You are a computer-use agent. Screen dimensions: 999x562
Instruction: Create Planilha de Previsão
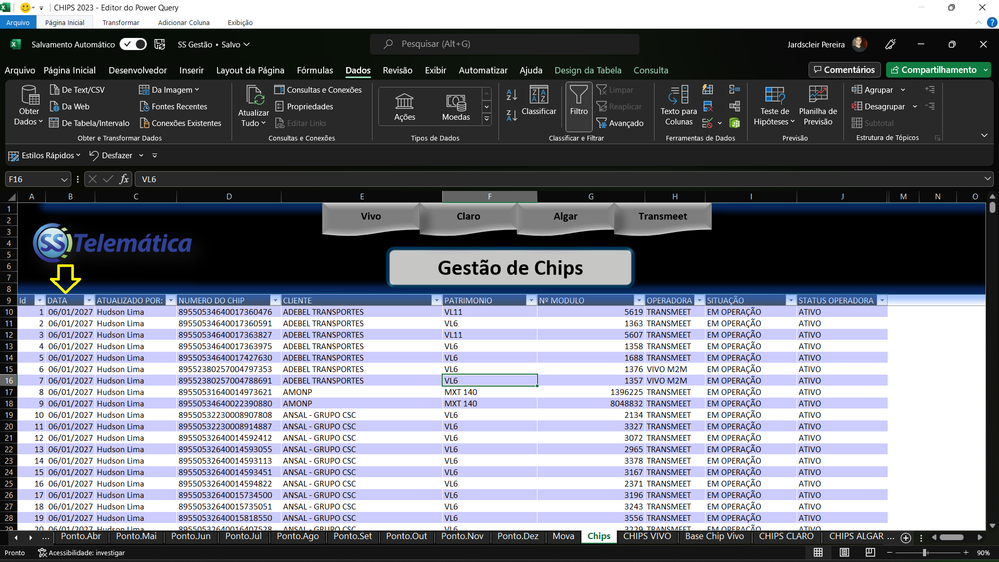coord(818,106)
